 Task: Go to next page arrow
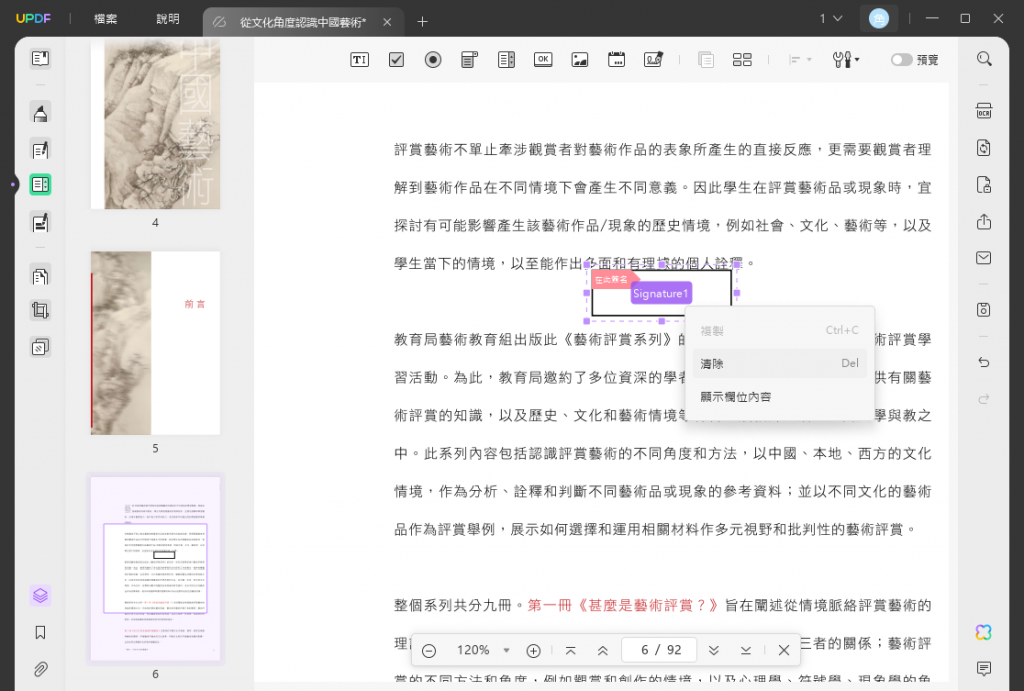tap(714, 651)
